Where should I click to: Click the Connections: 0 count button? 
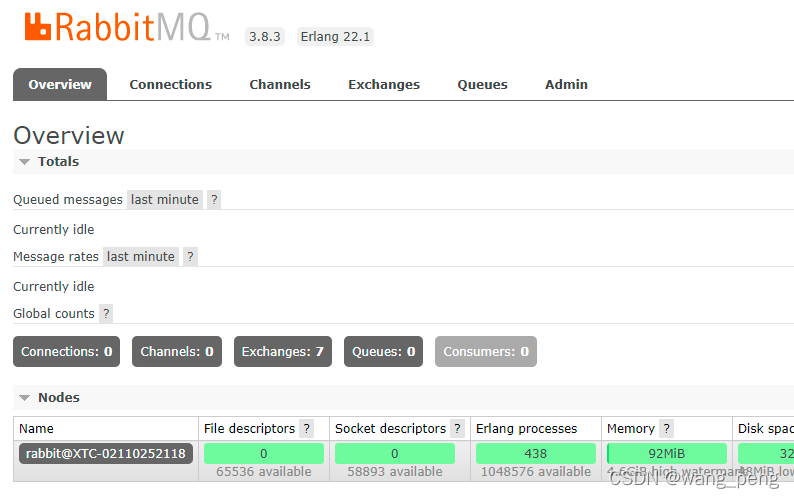(66, 352)
